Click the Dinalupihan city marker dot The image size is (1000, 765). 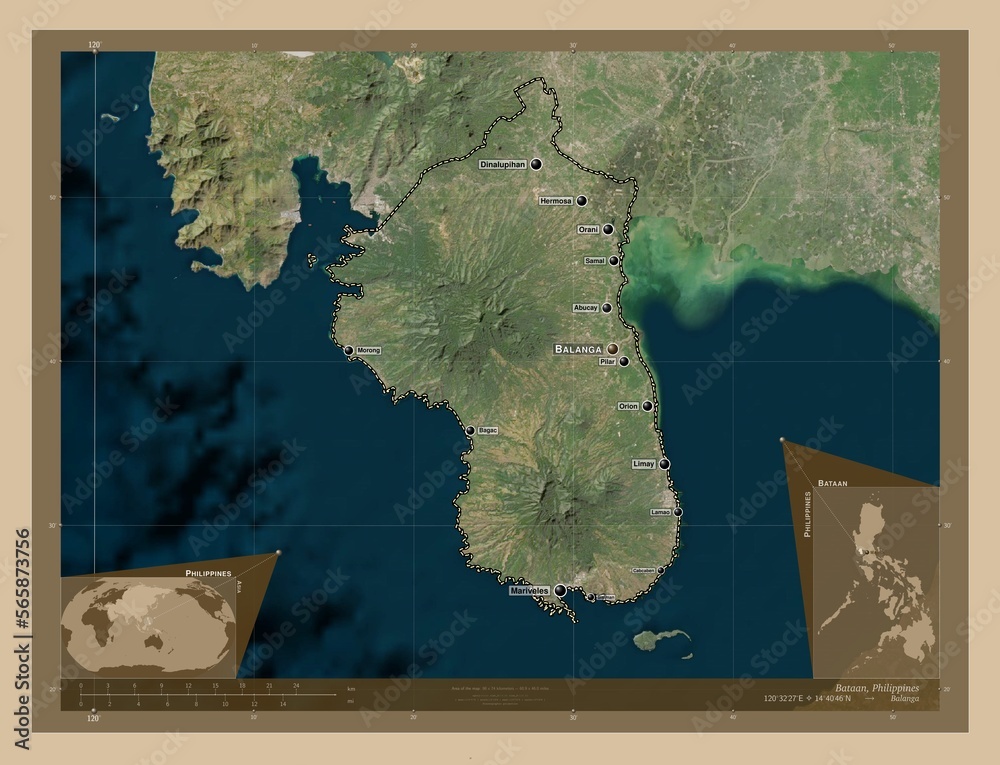click(x=536, y=164)
